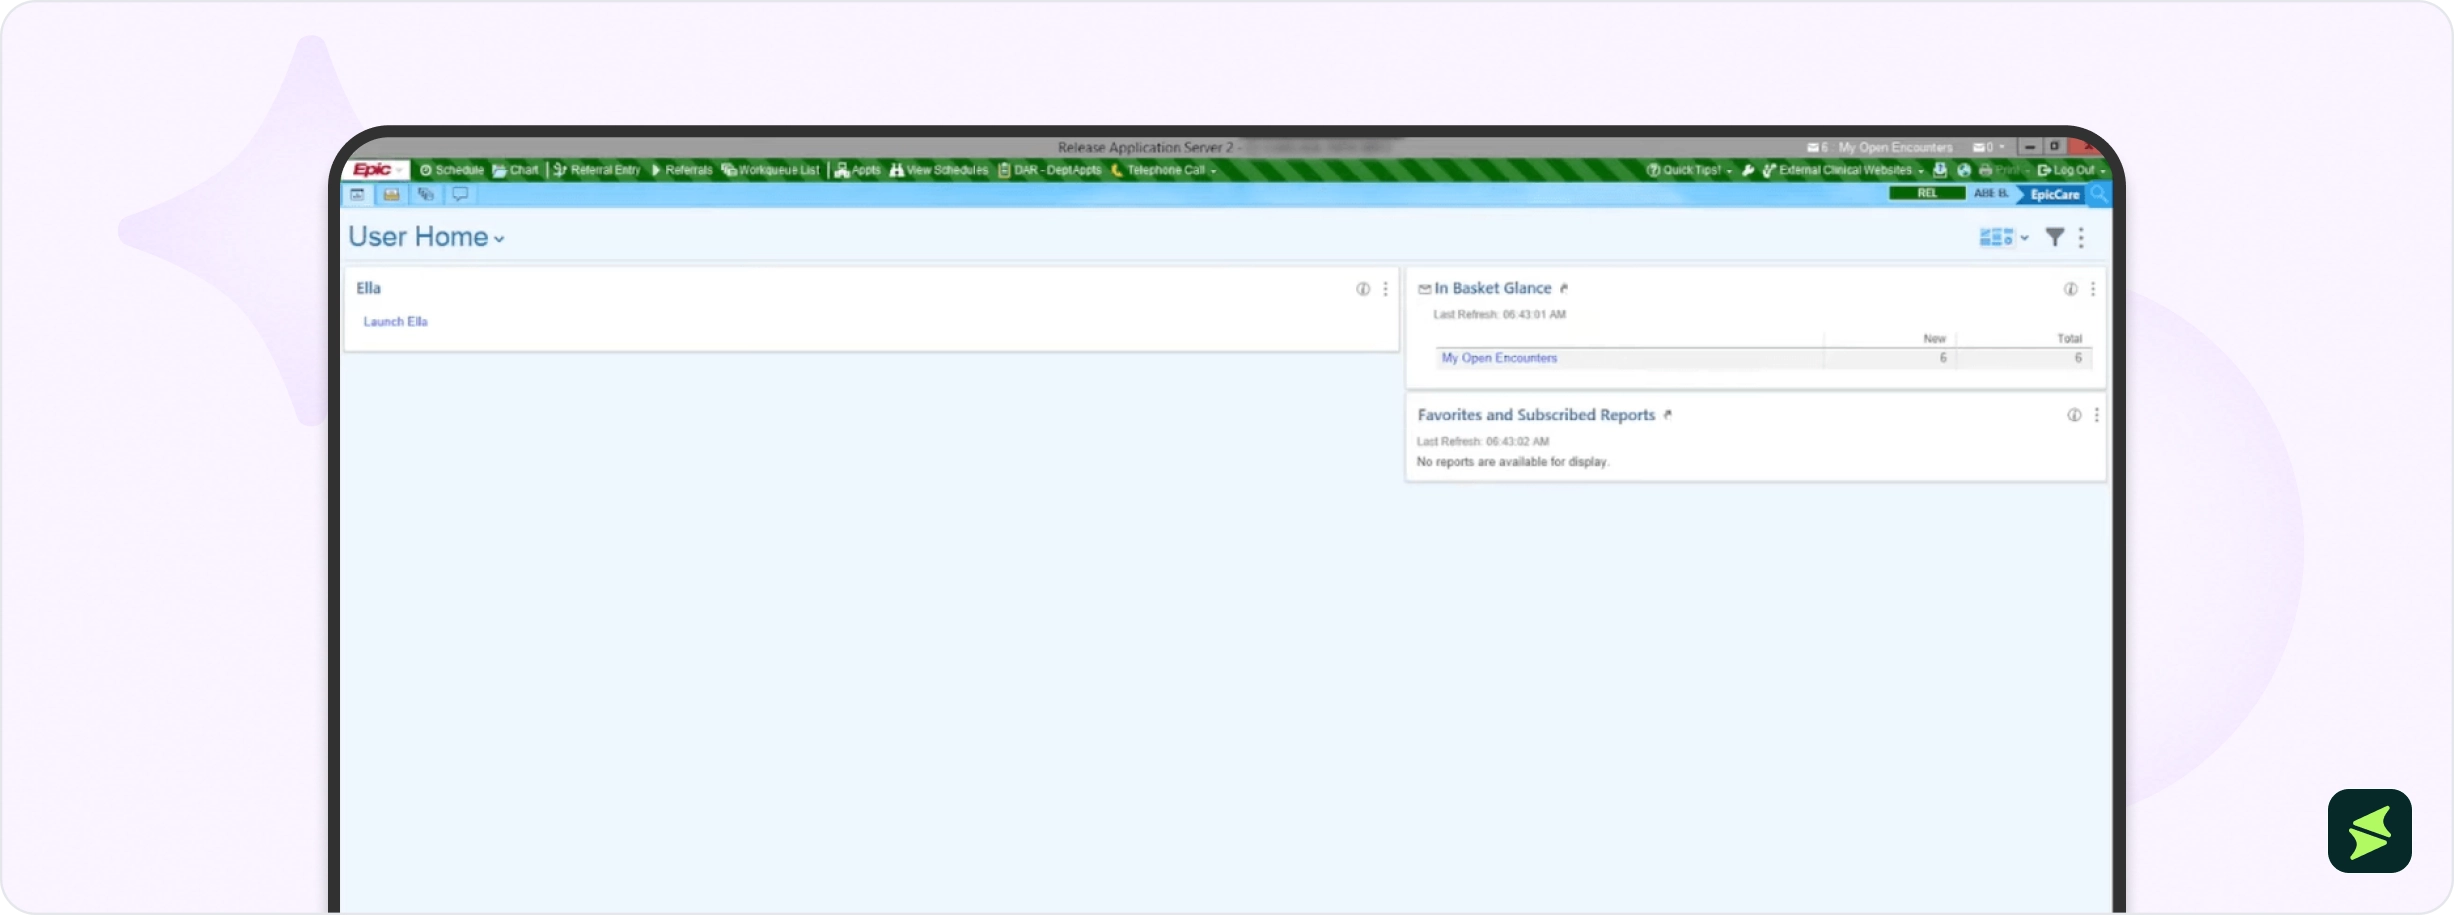Show info for the Ella component
Image resolution: width=2454 pixels, height=915 pixels.
[x=1362, y=289]
